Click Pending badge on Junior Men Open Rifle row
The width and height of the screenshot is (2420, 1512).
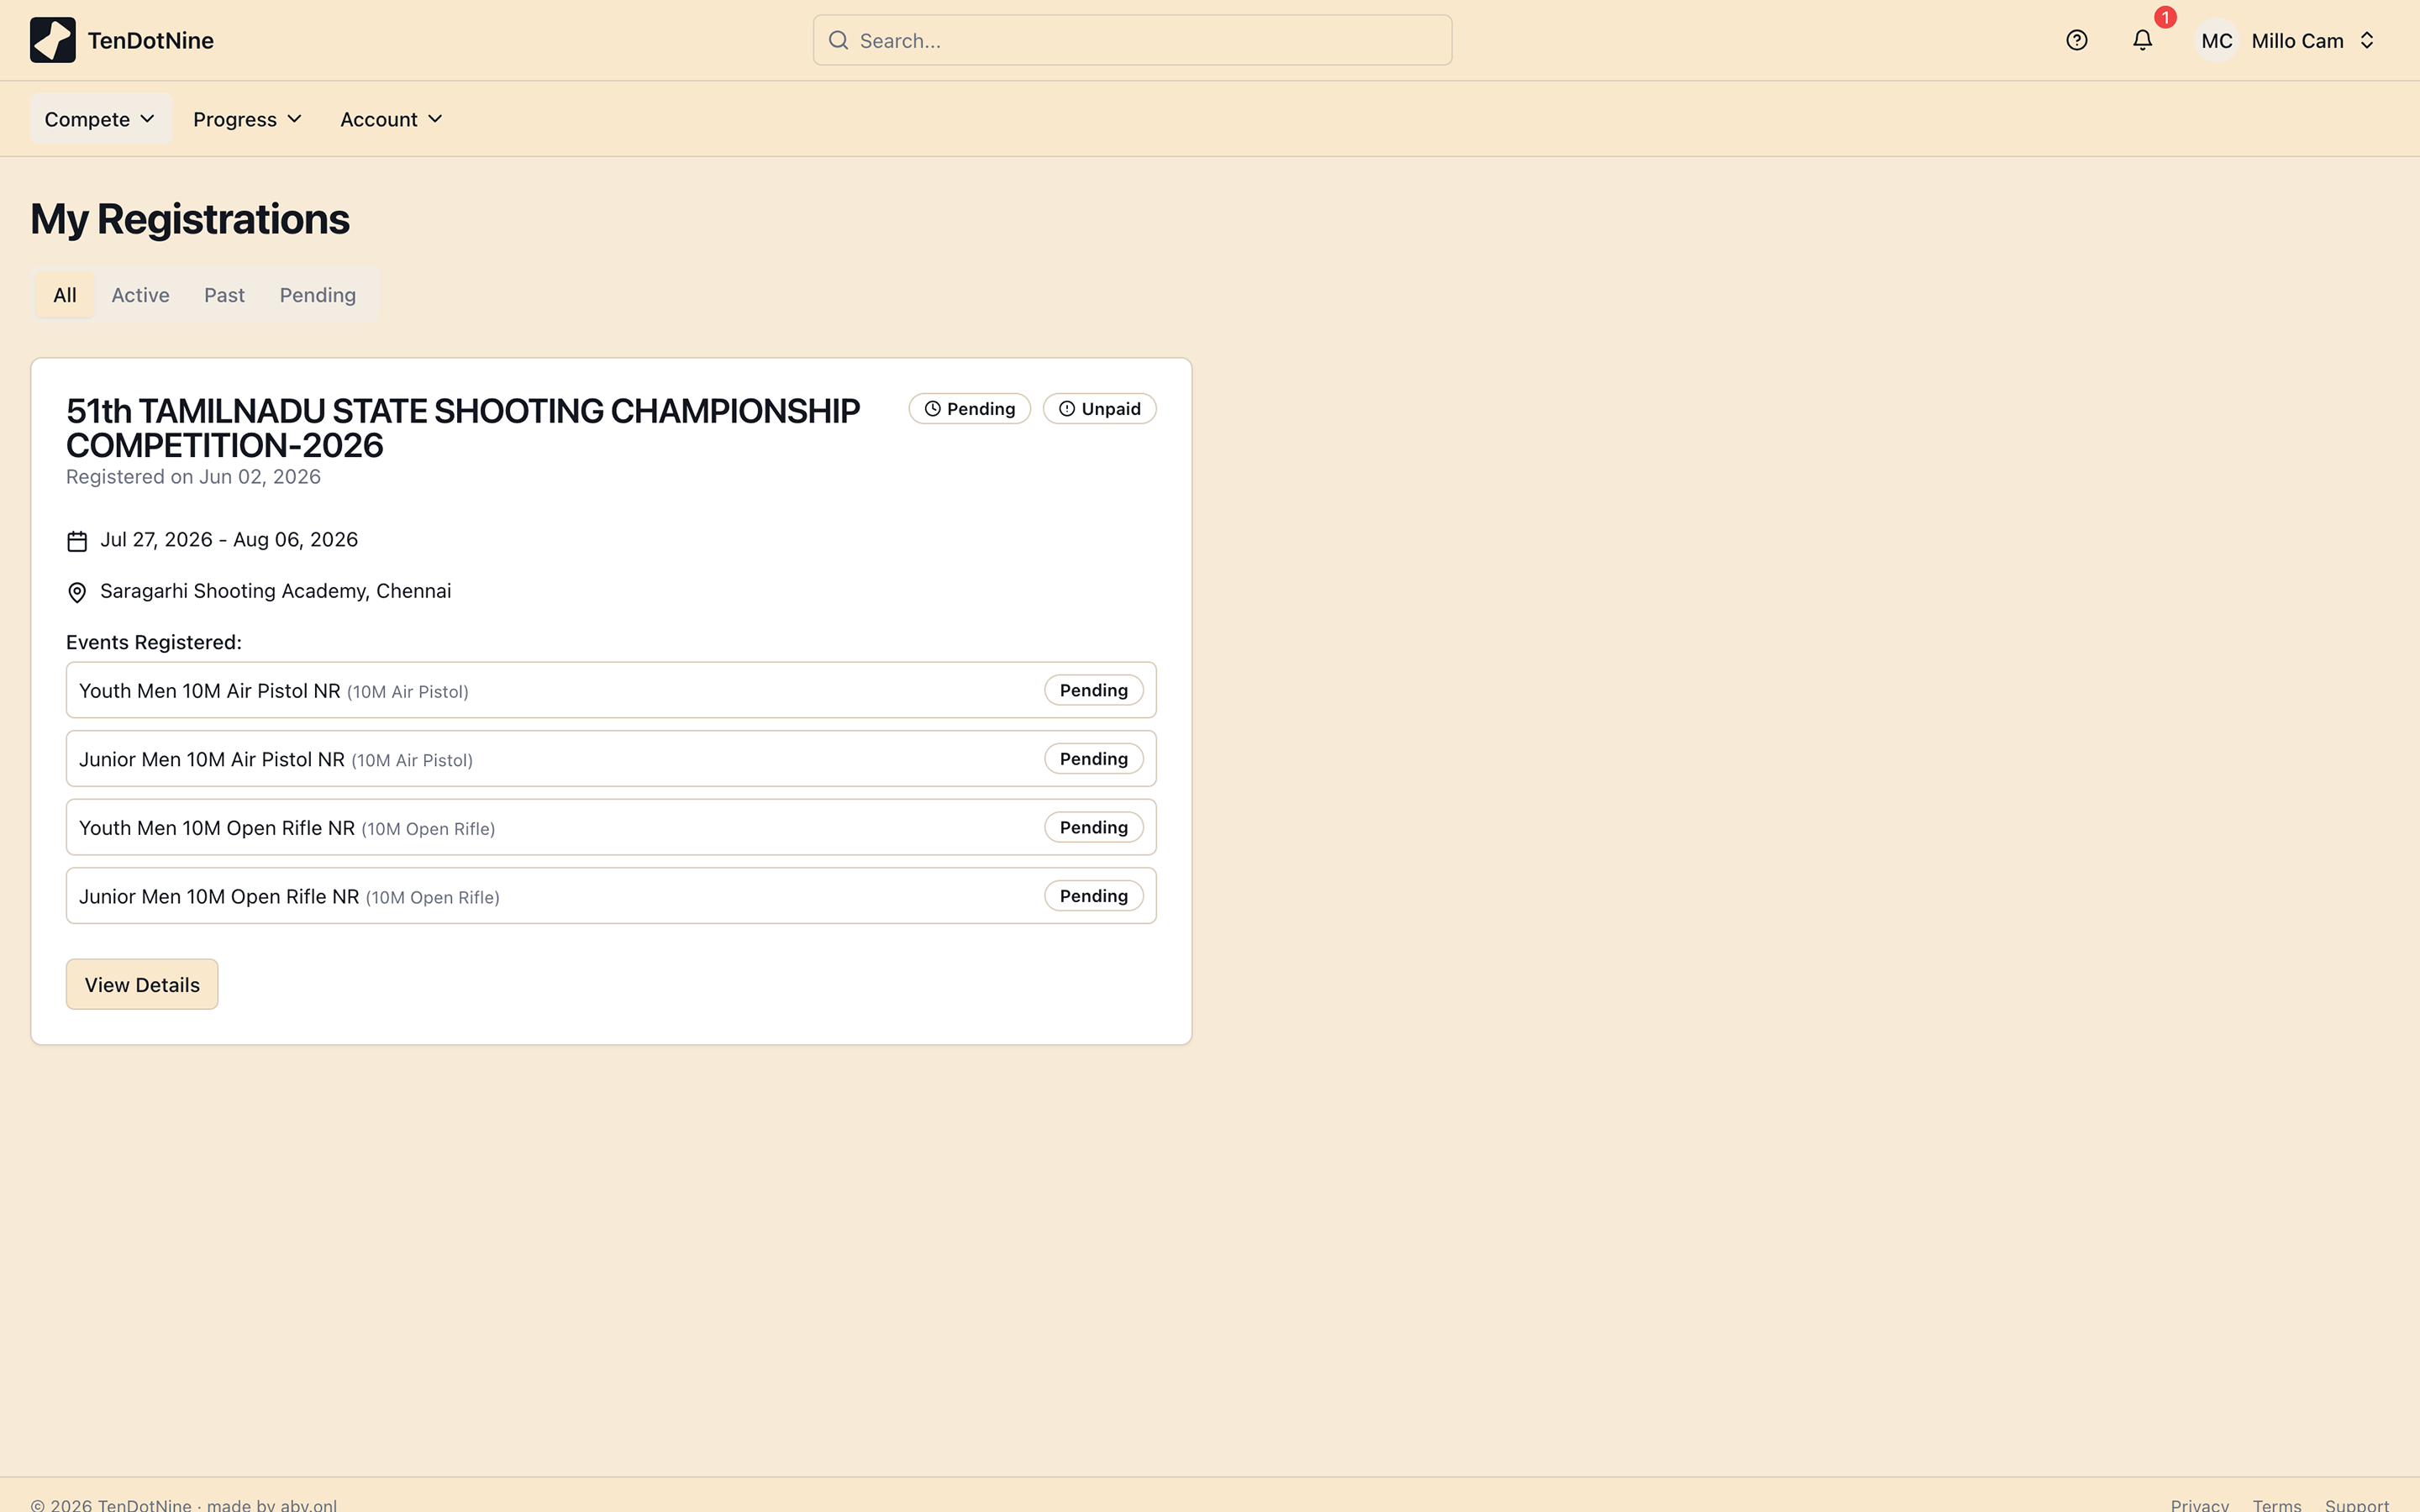(1094, 896)
